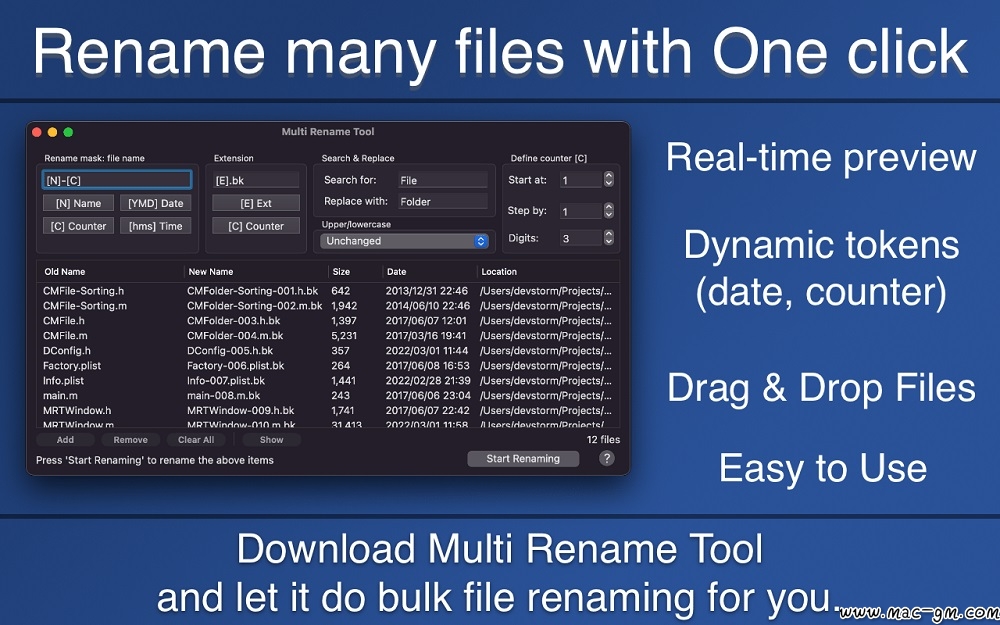Click new name Factory-006.plist.bk
The image size is (1000, 625).
236,365
